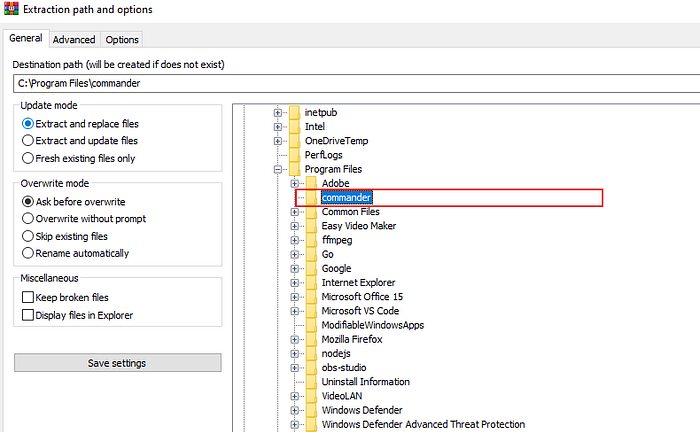This screenshot has height=432, width=700.
Task: Expand the Intel tree node
Action: (x=278, y=127)
